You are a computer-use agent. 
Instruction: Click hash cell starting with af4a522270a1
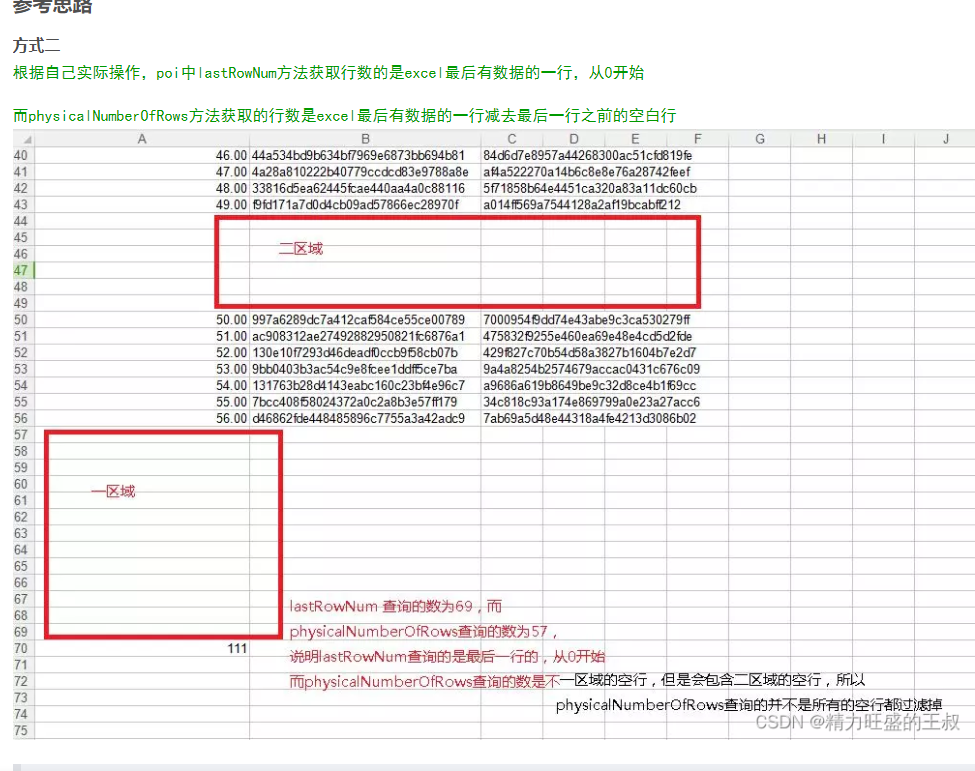586,172
